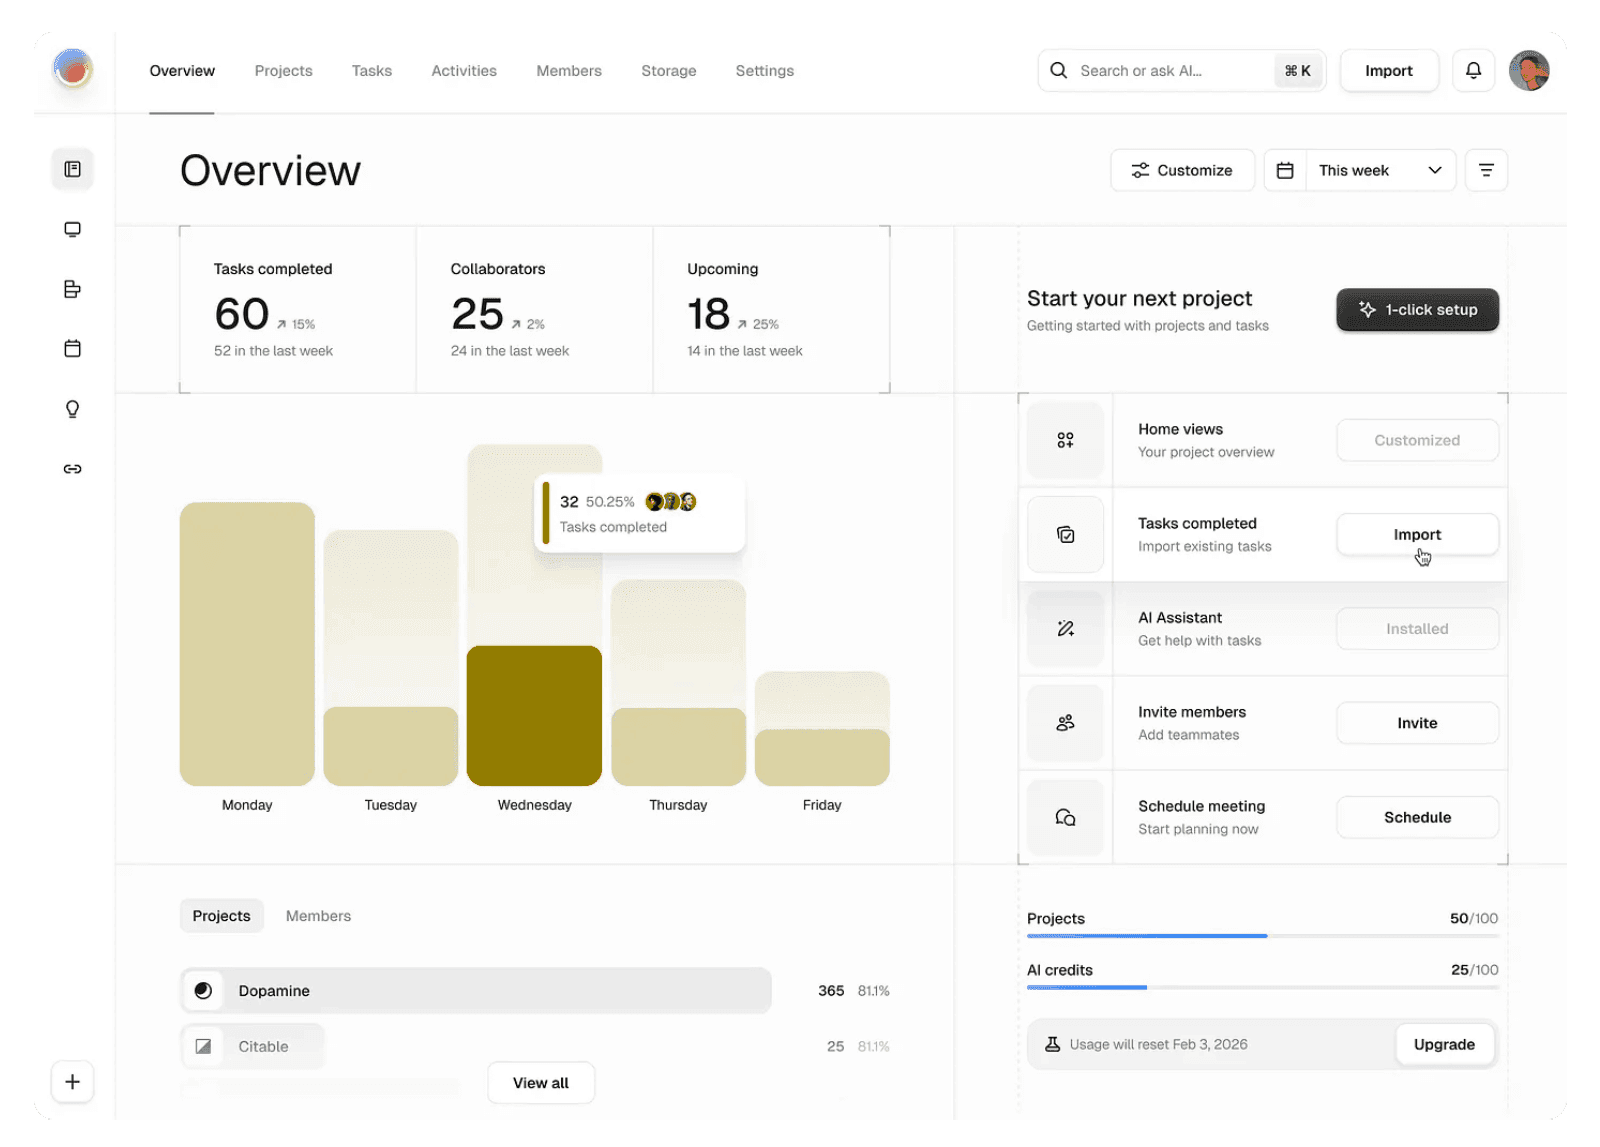Click the app logo in top-left corner

(x=72, y=69)
